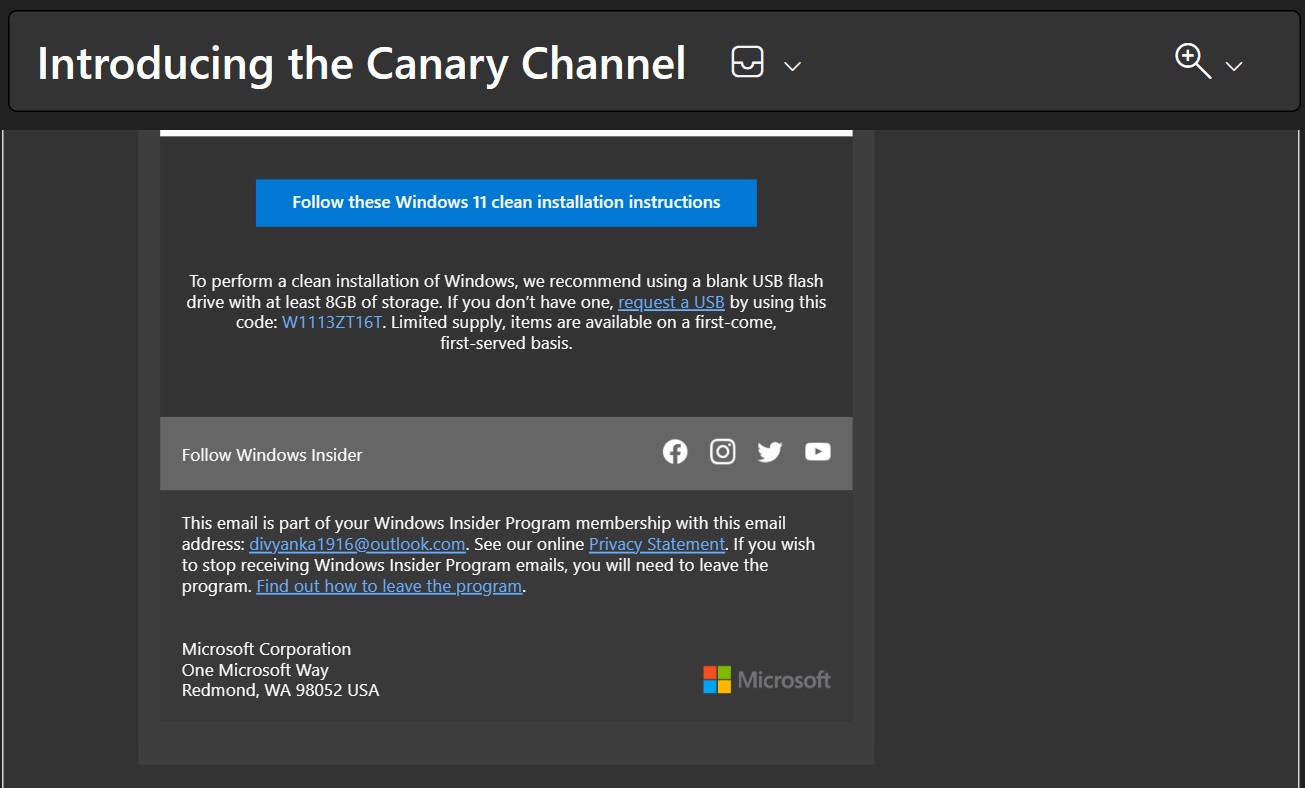This screenshot has height=788, width=1305.
Task: Click Find out how to leave the program
Action: click(x=388, y=585)
